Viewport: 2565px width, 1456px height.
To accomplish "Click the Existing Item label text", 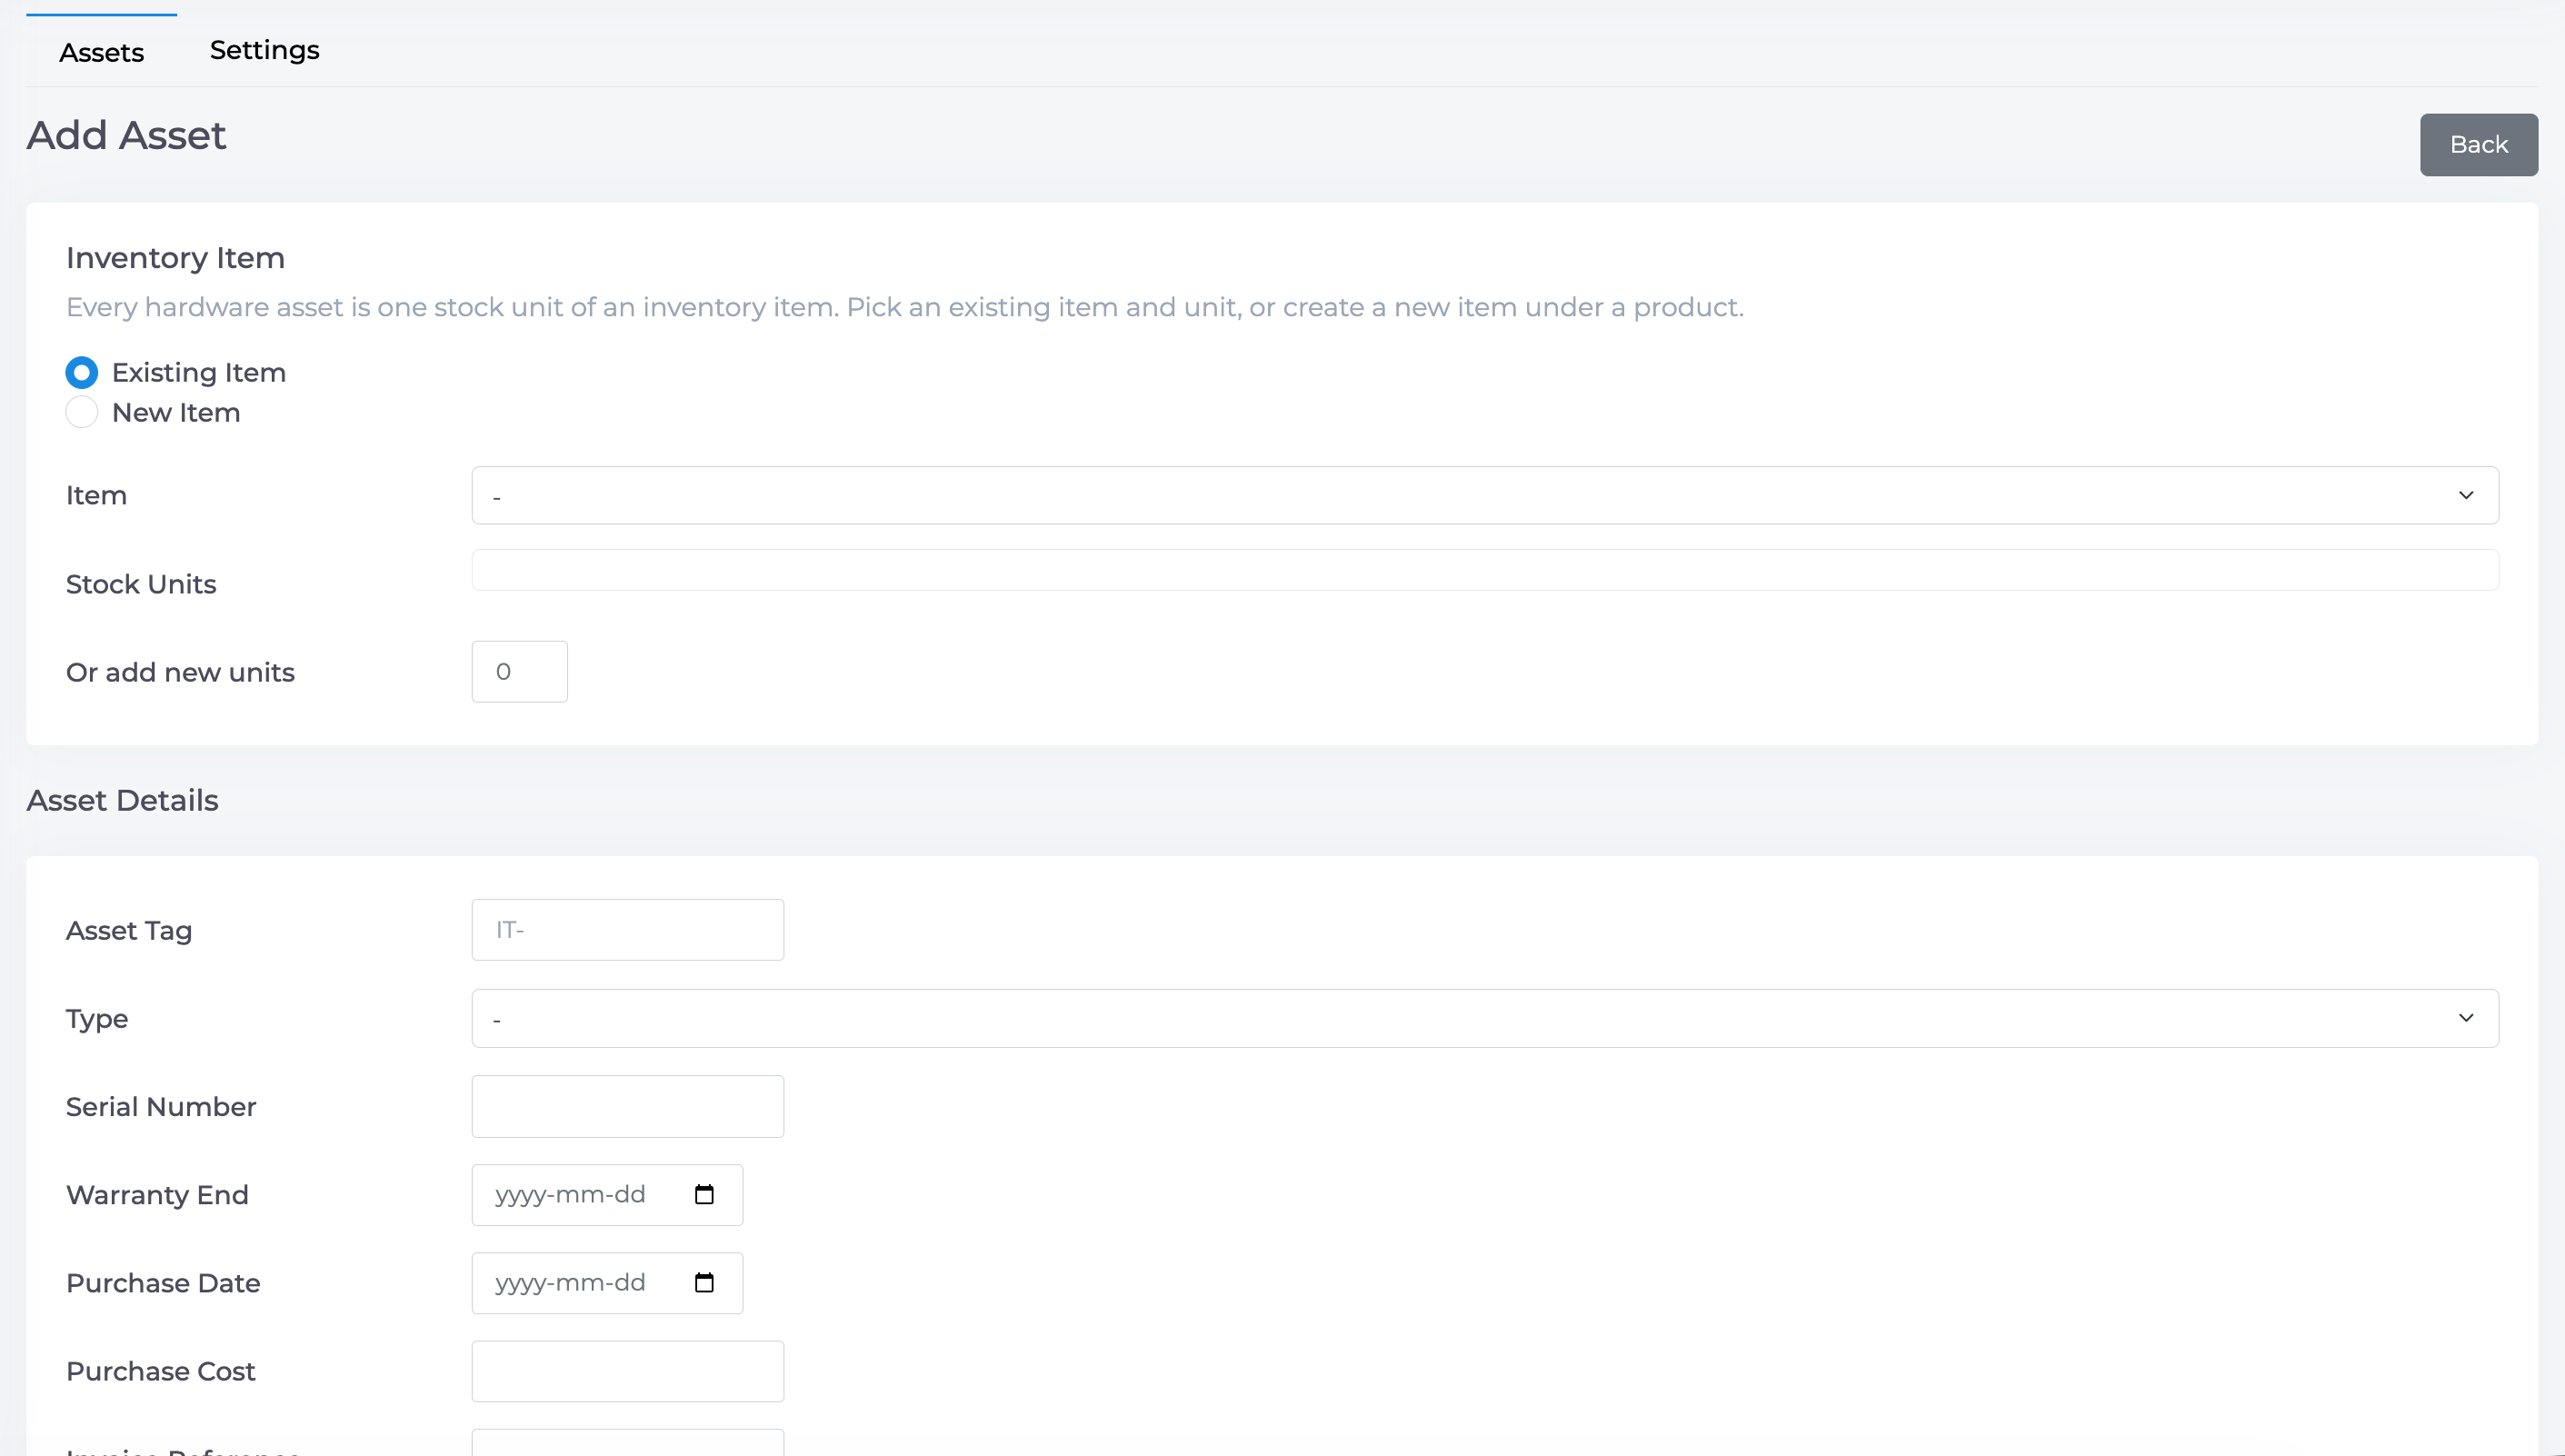I will 199,372.
